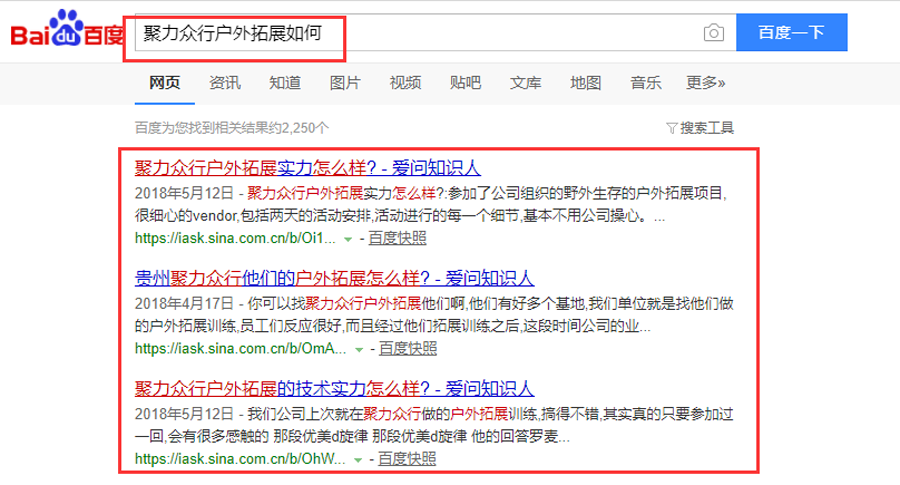
Task: Click snippet line 很细心的vendor,包括两天的活动安排
Action: (400, 216)
